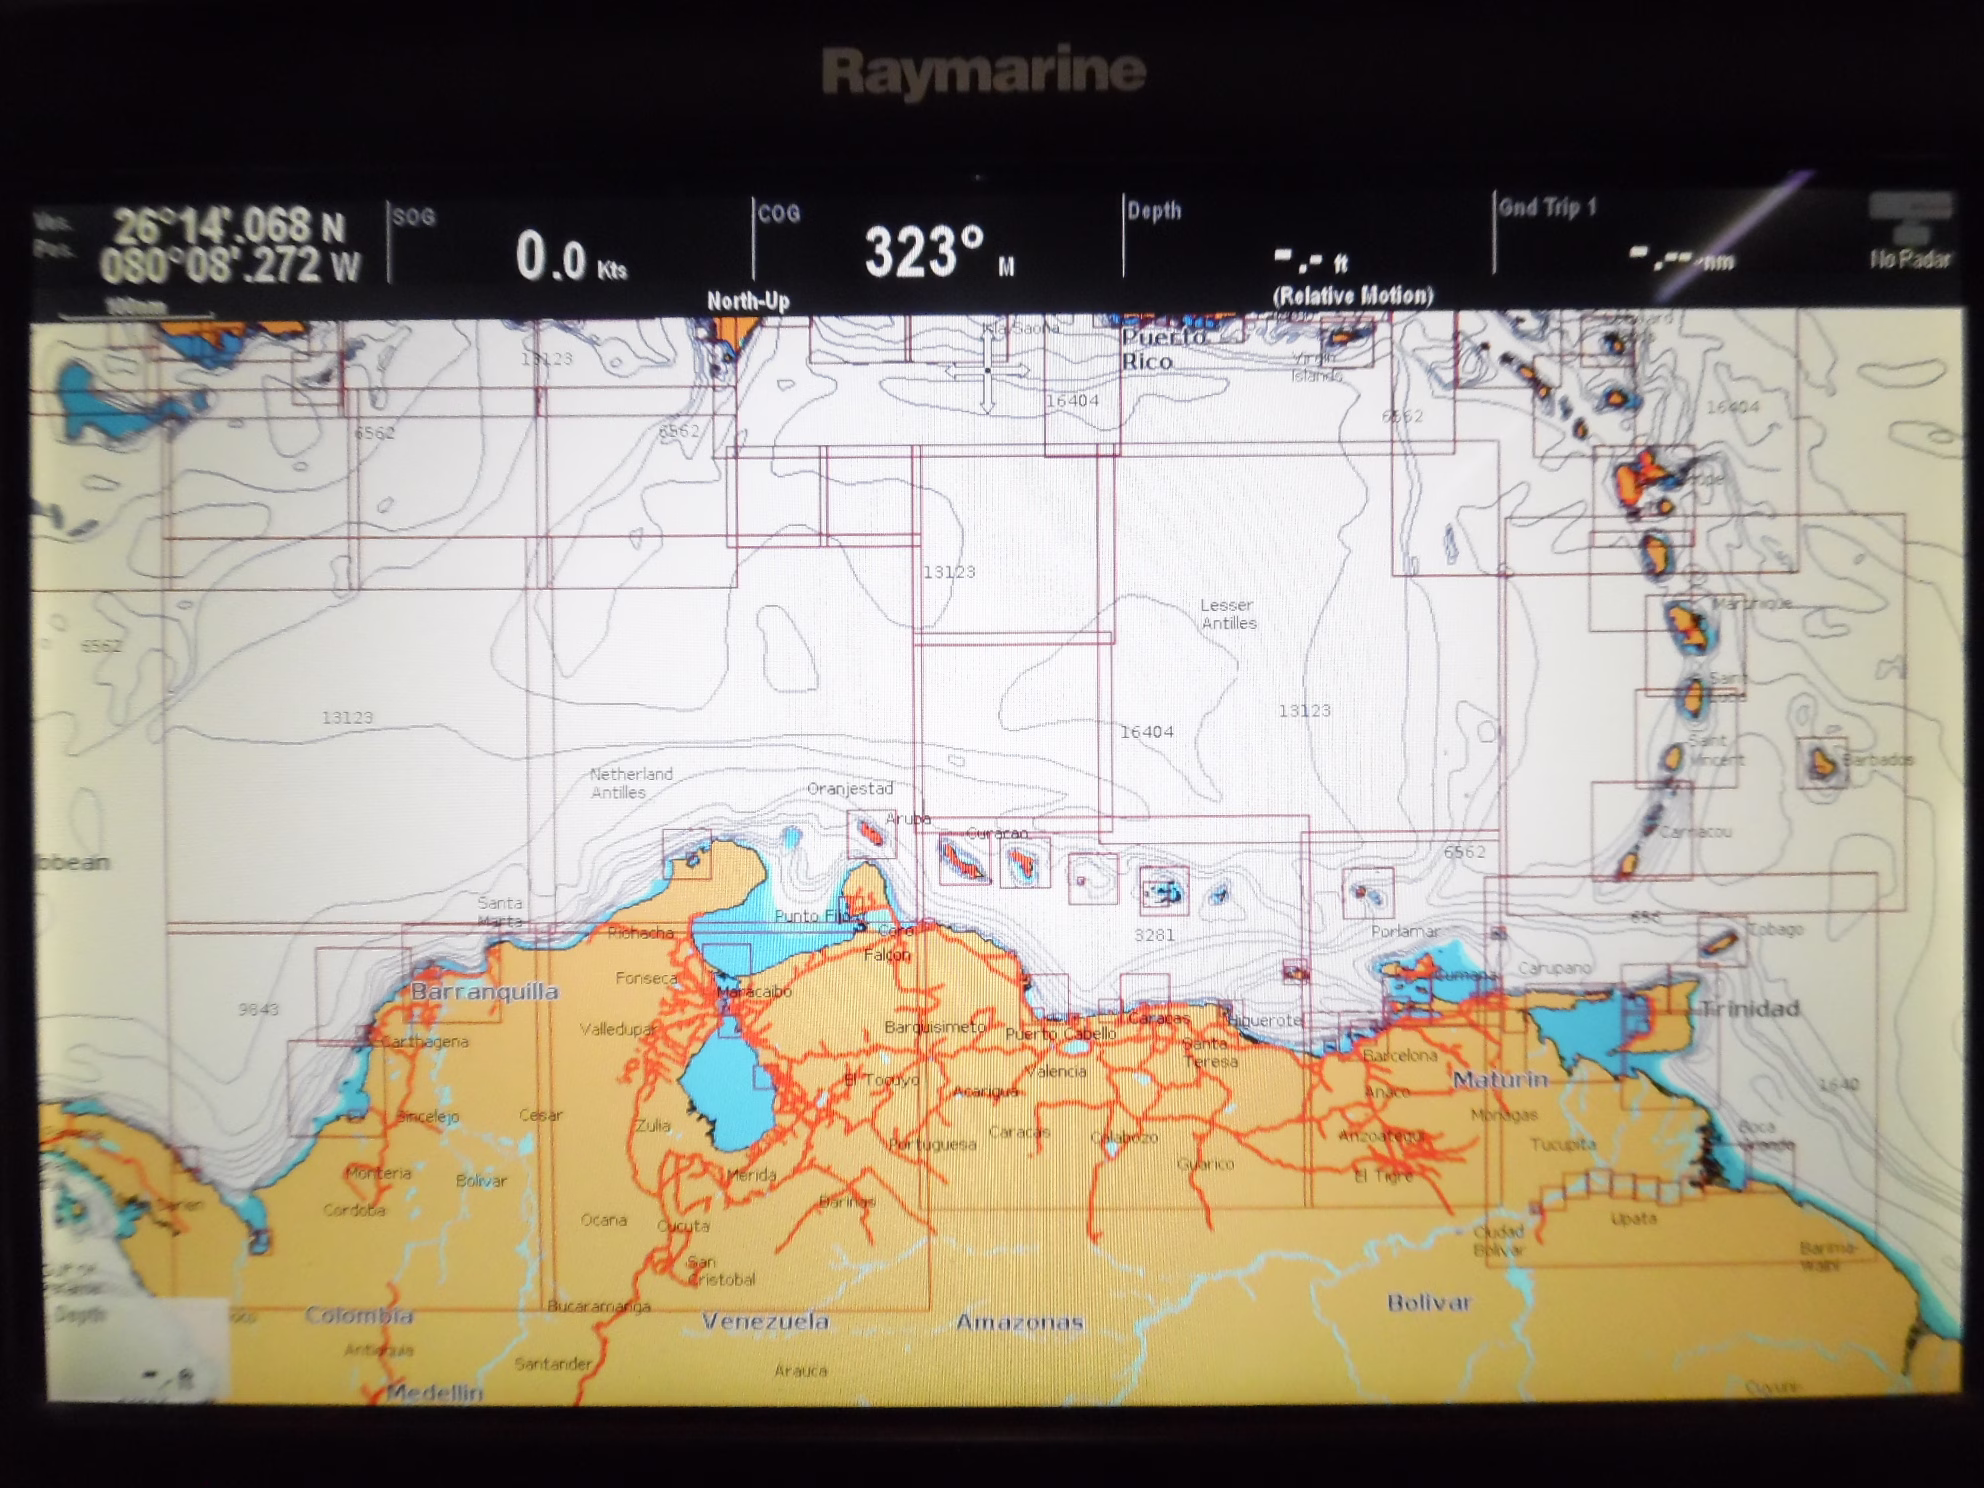Select the Tucupita label
Viewport: 1984px width, 1488px height.
[1563, 1144]
